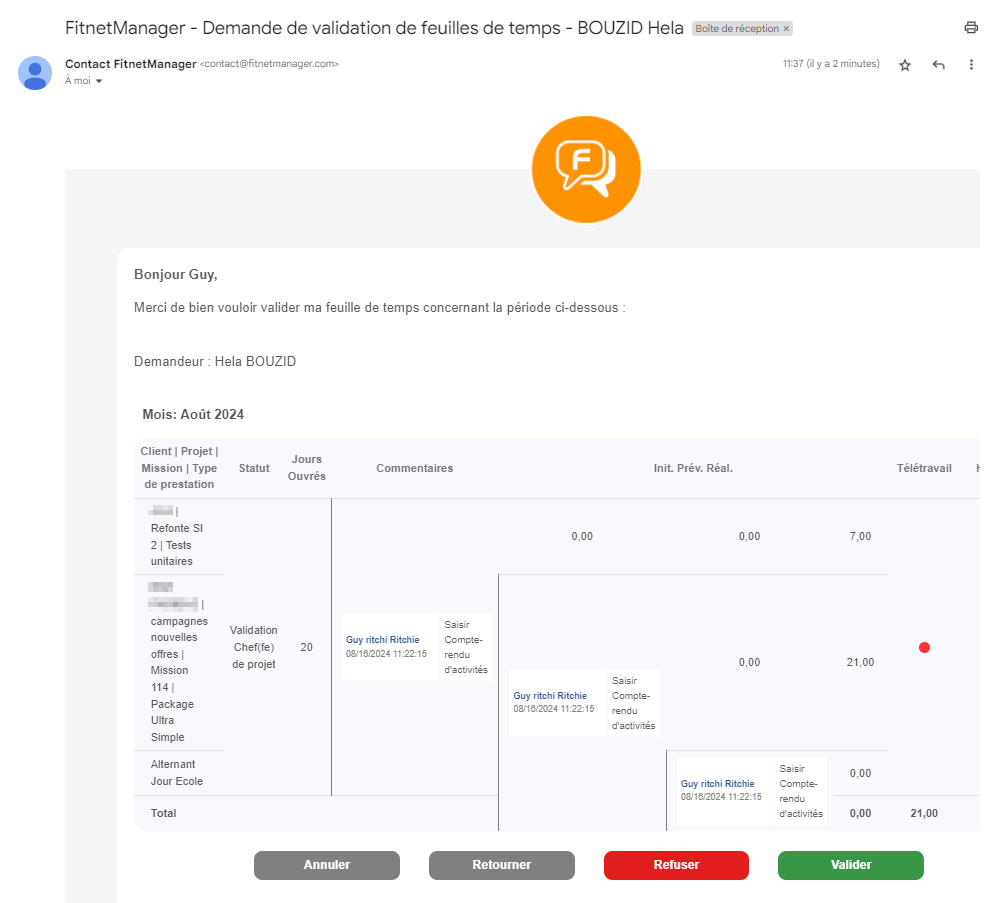Image resolution: width=990 pixels, height=903 pixels.
Task: Click the reply arrow icon
Action: click(938, 65)
